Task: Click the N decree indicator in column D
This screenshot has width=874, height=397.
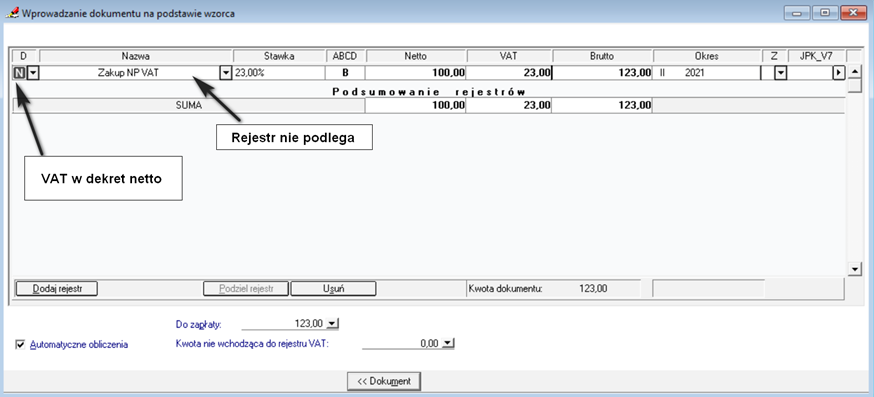Action: (x=19, y=73)
